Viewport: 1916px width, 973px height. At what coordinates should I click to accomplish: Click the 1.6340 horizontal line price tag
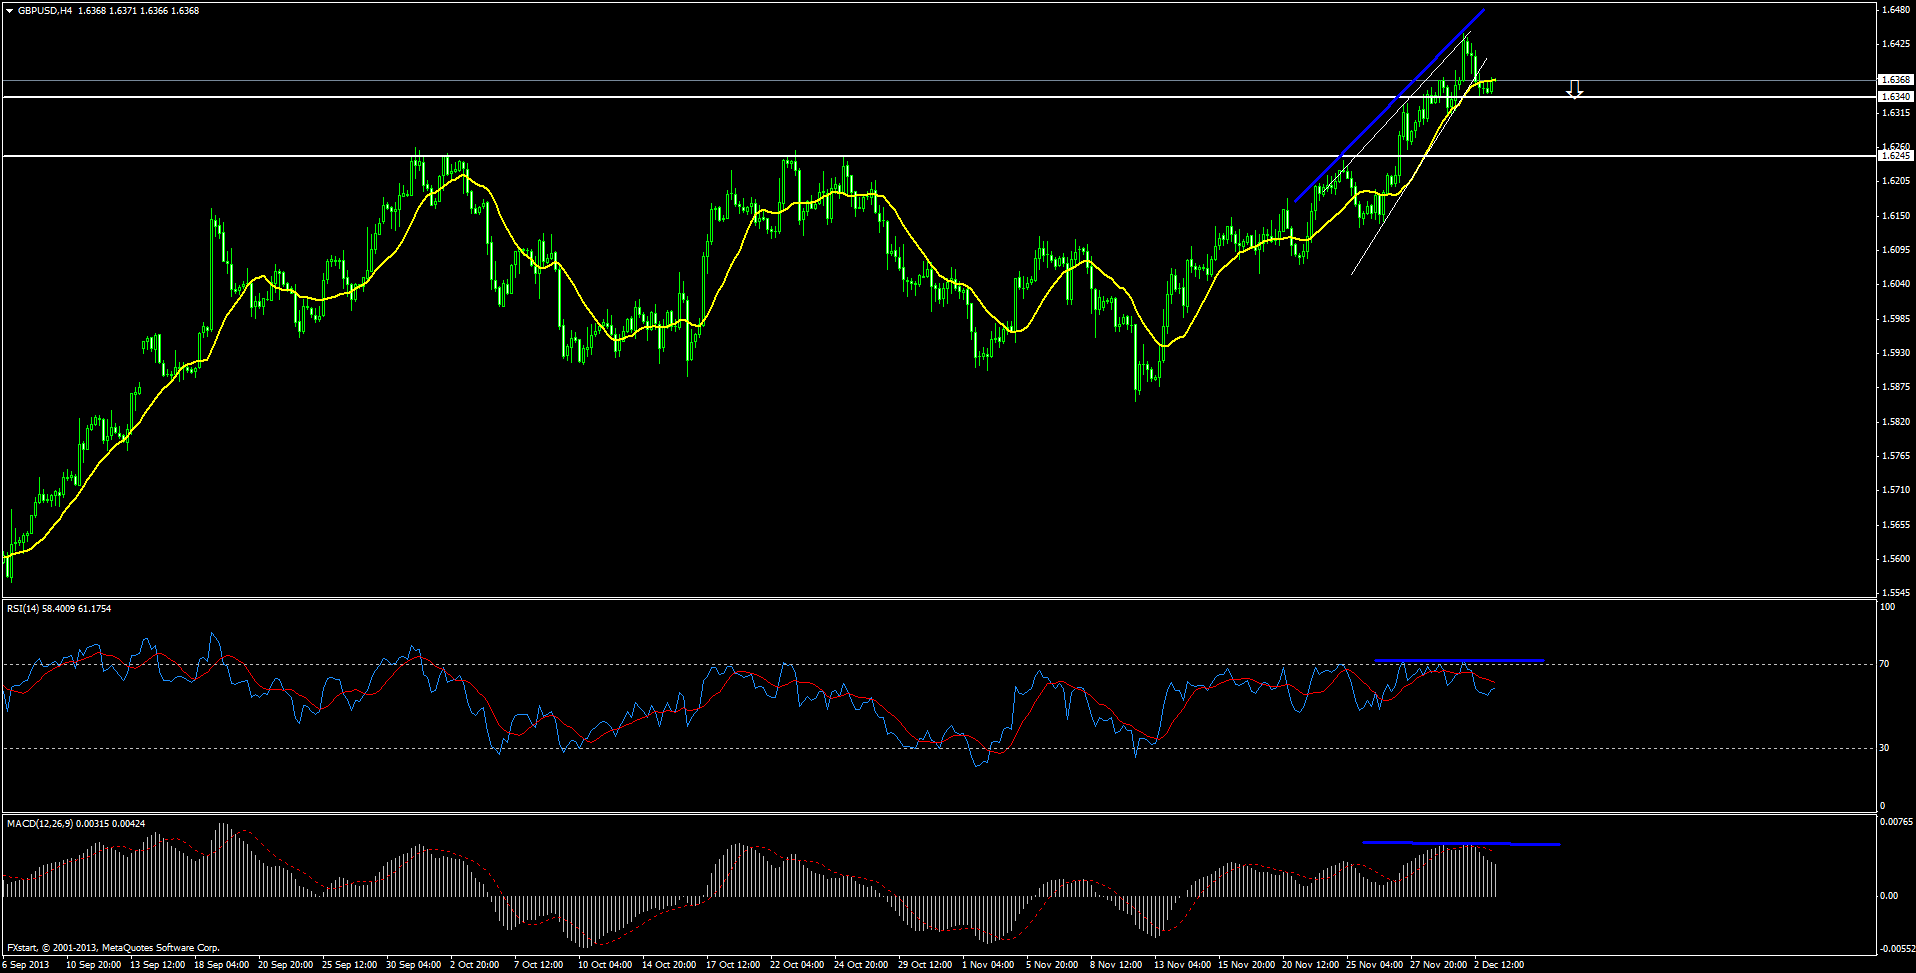[1896, 96]
